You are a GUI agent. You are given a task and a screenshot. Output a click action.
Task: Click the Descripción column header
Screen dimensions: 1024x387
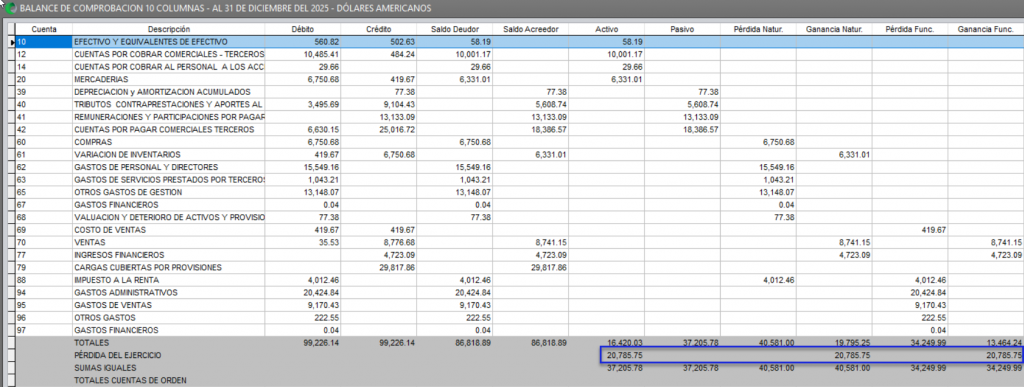pos(168,29)
